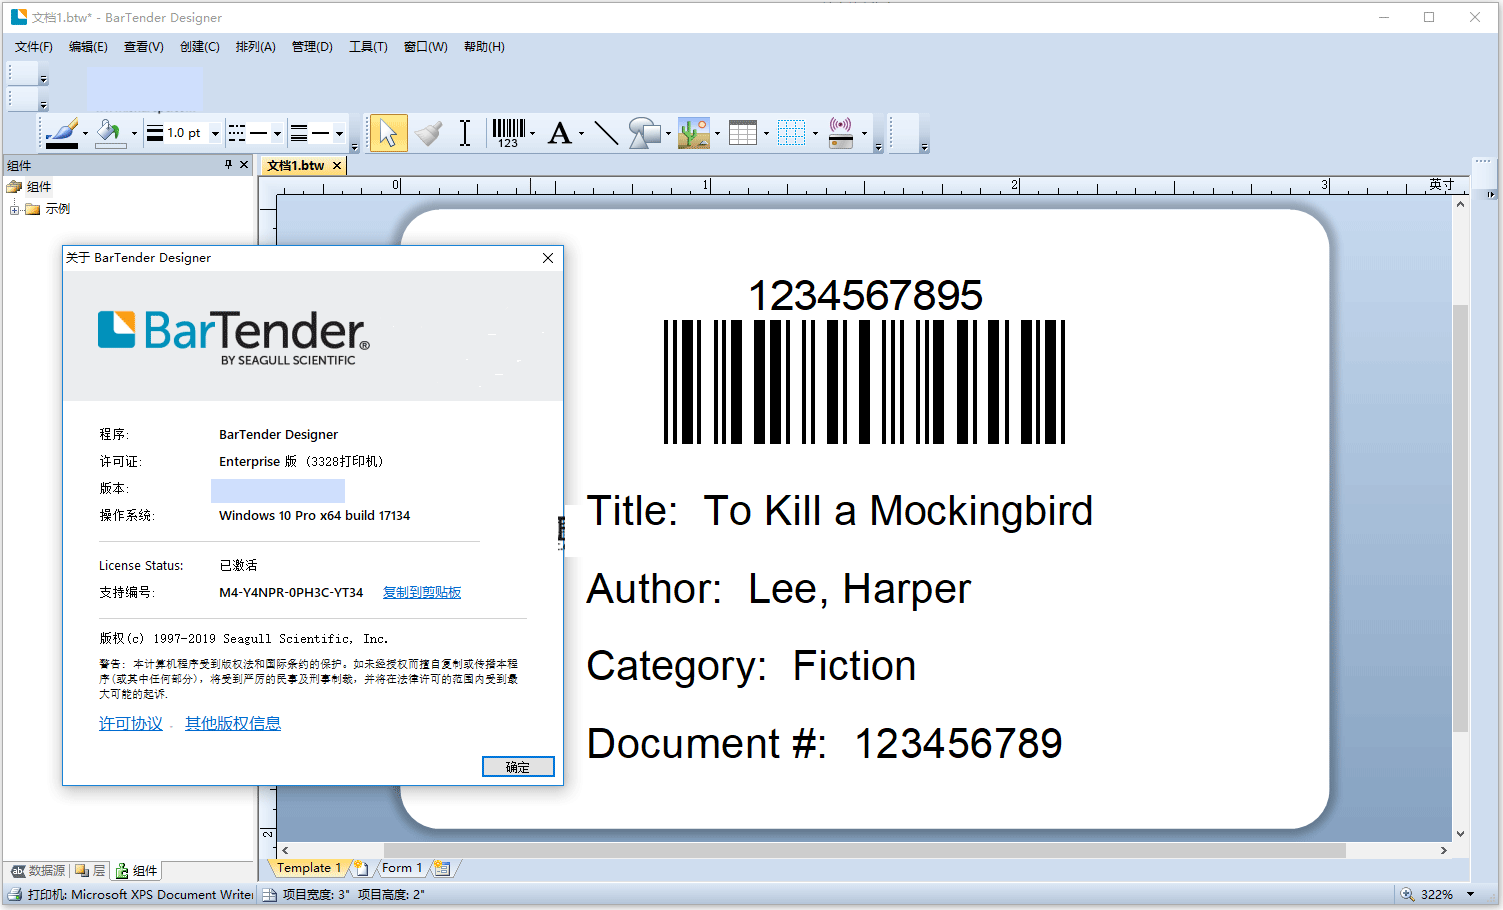This screenshot has height=910, width=1503.
Task: Pin the 组件 panel with pushpin icon
Action: tap(228, 165)
